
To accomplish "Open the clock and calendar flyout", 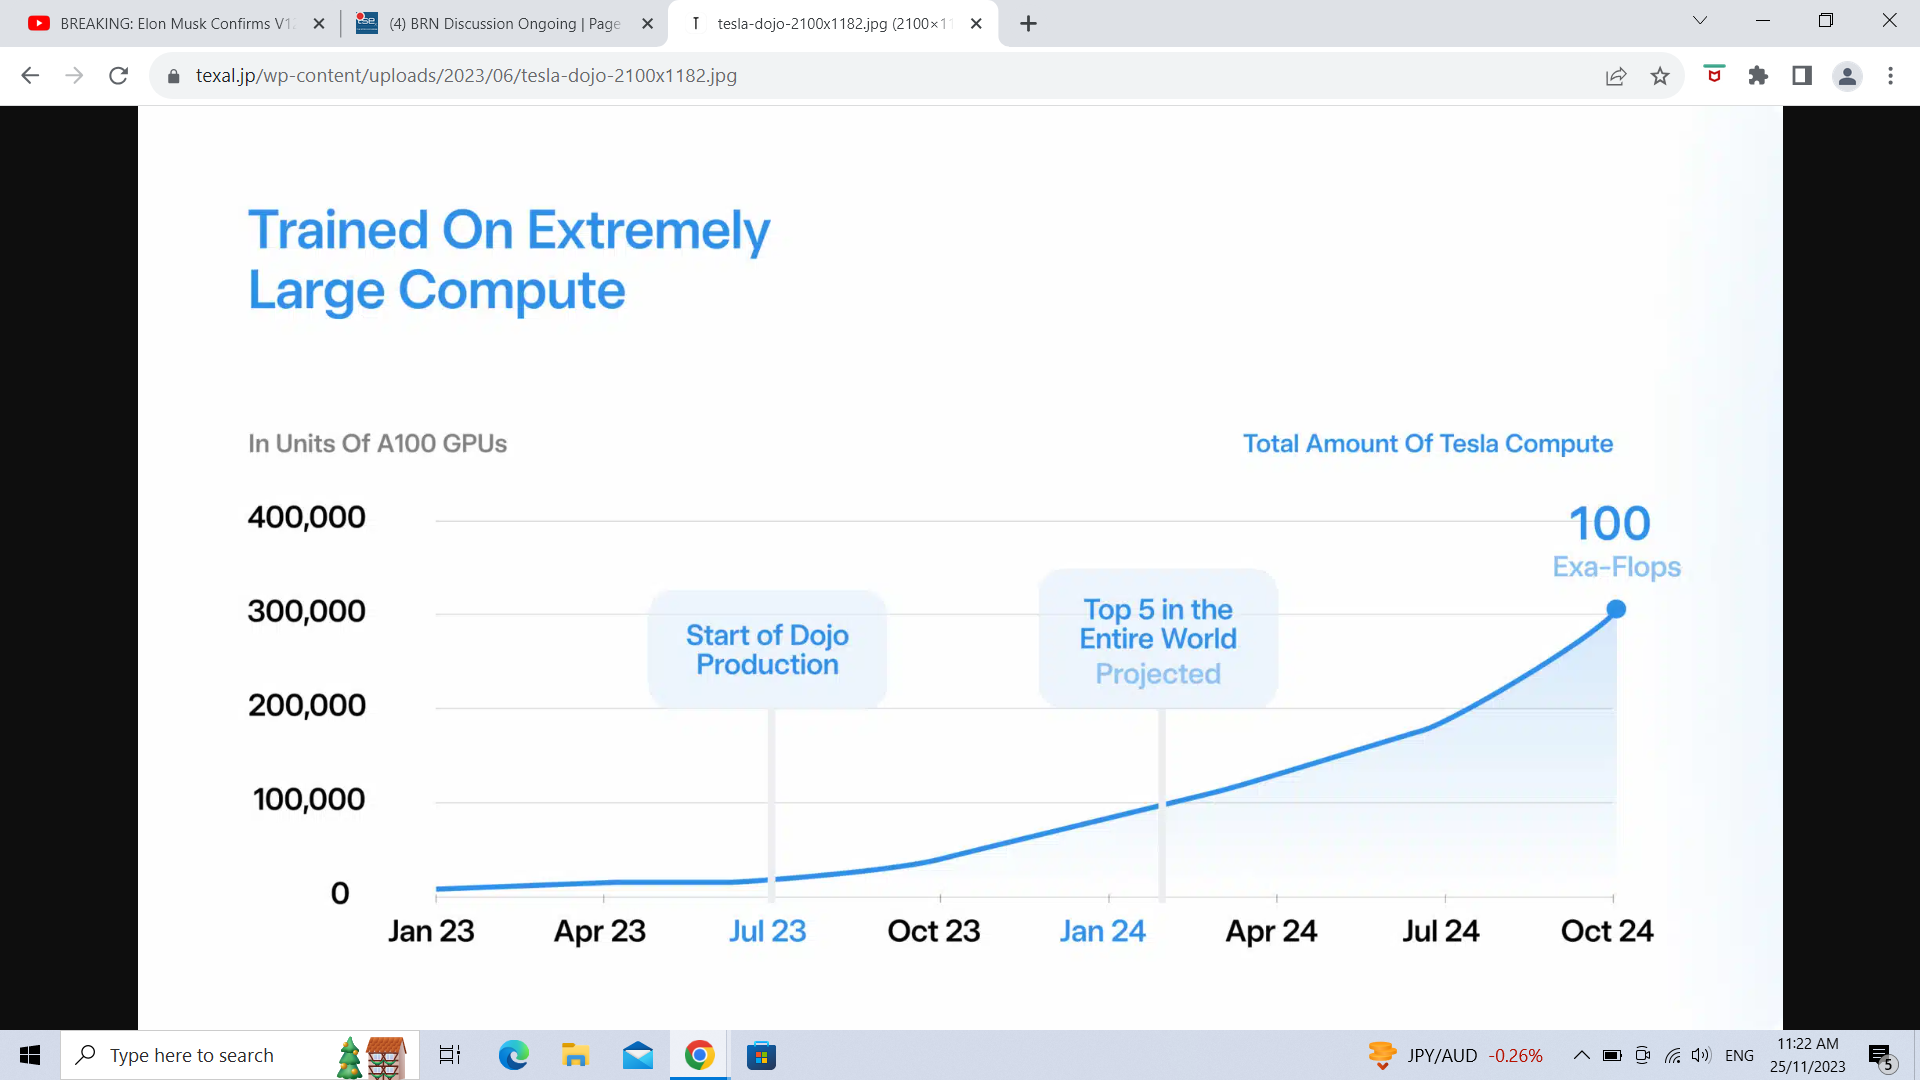I will (1807, 1055).
